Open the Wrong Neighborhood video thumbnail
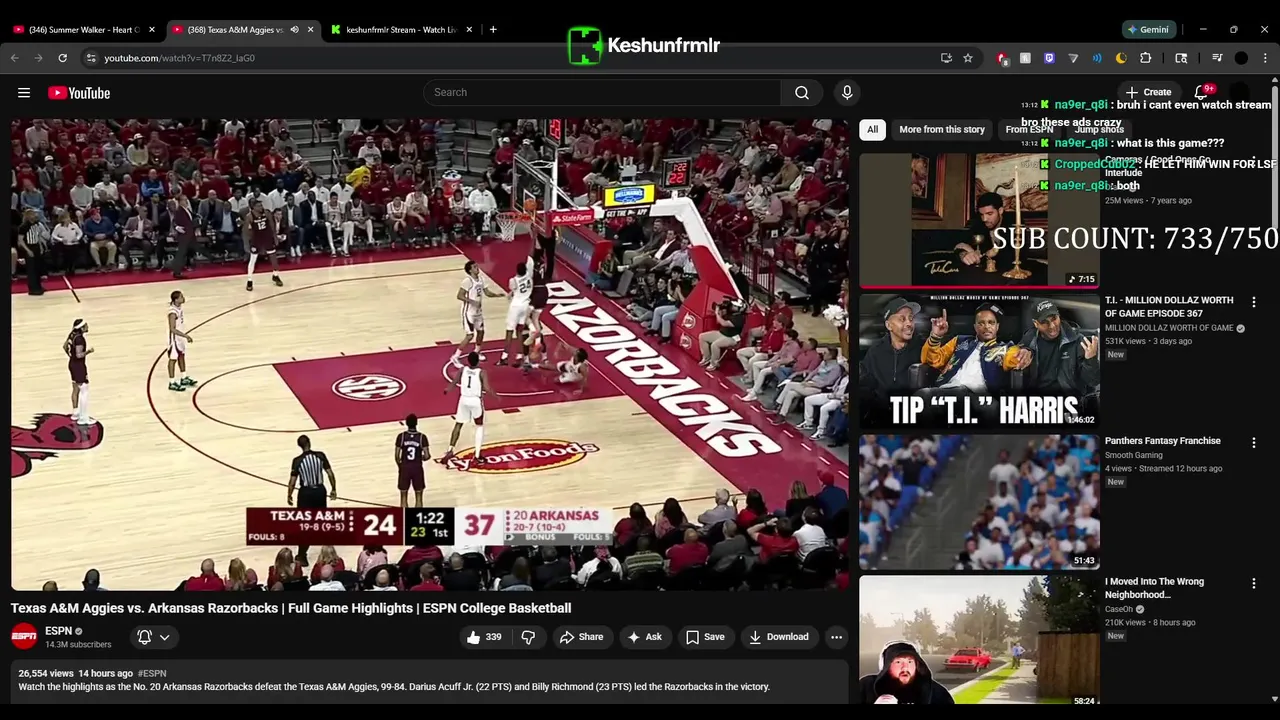 [x=979, y=641]
